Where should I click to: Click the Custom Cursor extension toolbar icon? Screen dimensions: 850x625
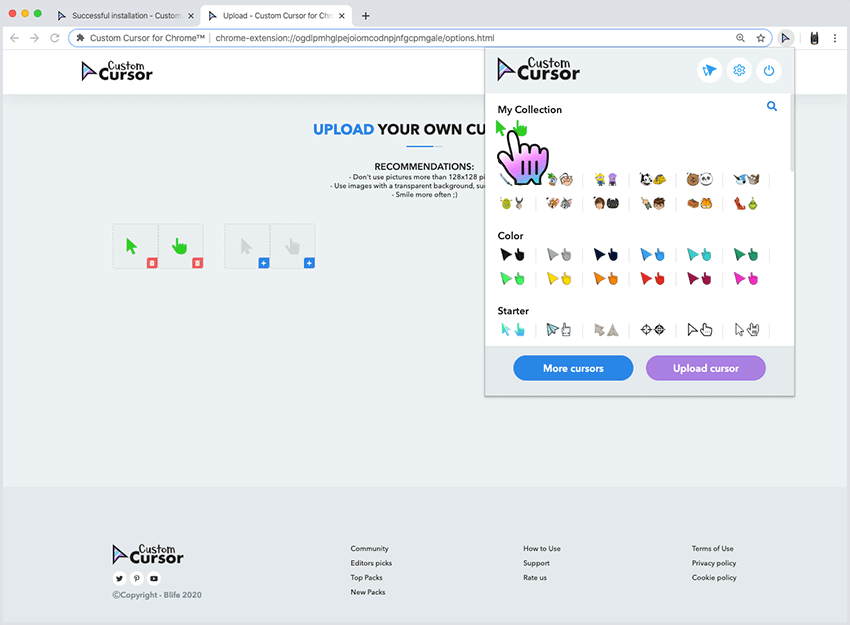(x=785, y=38)
